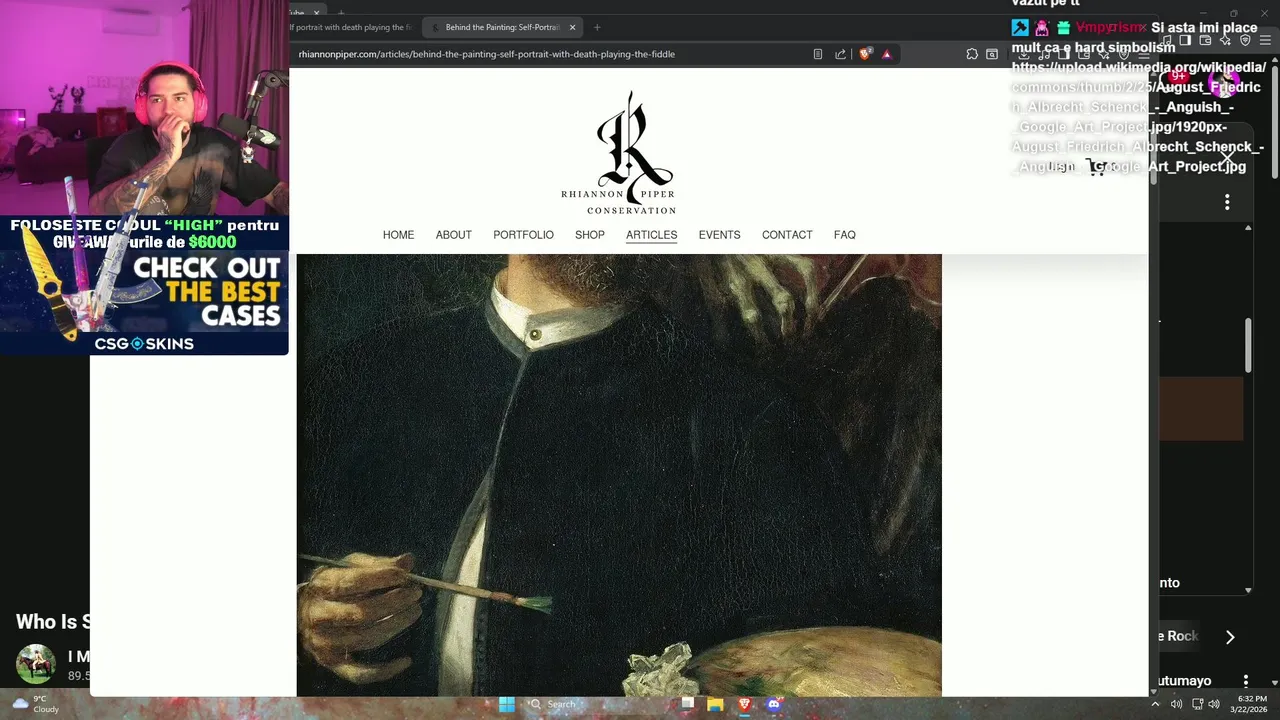Click the share page icon

click(840, 54)
